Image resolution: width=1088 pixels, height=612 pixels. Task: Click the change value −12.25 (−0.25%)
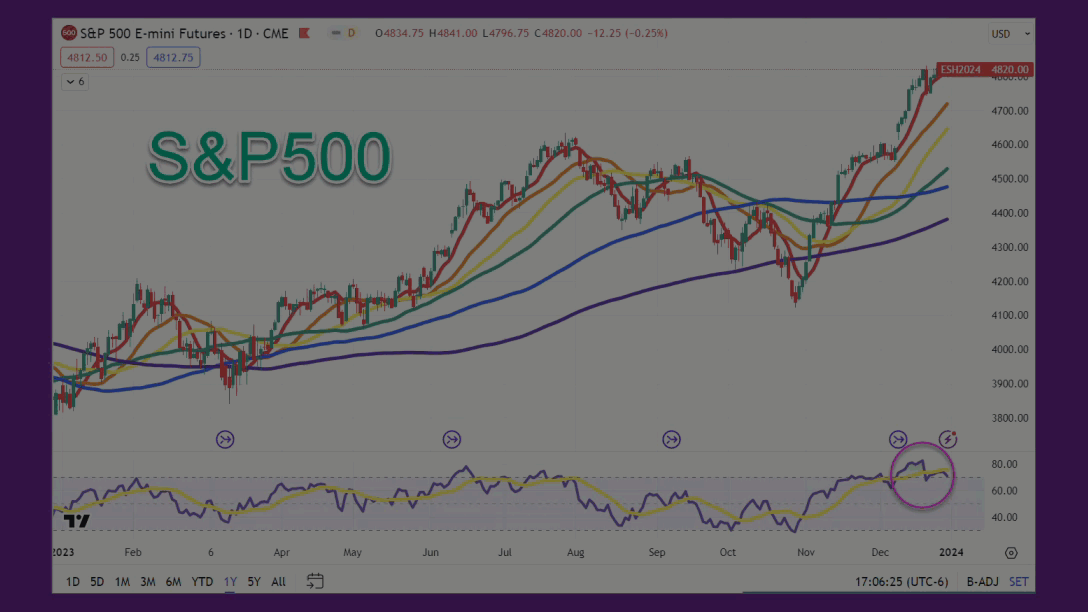pos(627,33)
